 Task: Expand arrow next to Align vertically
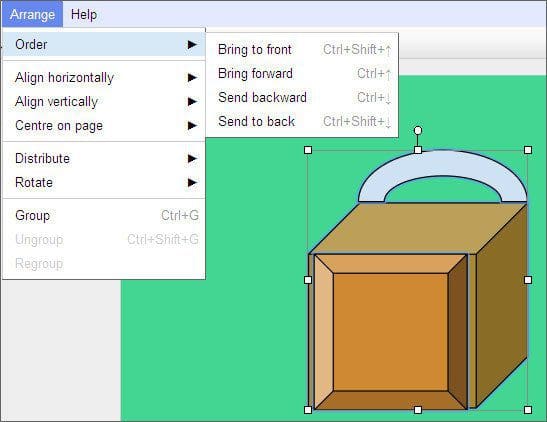tap(192, 101)
